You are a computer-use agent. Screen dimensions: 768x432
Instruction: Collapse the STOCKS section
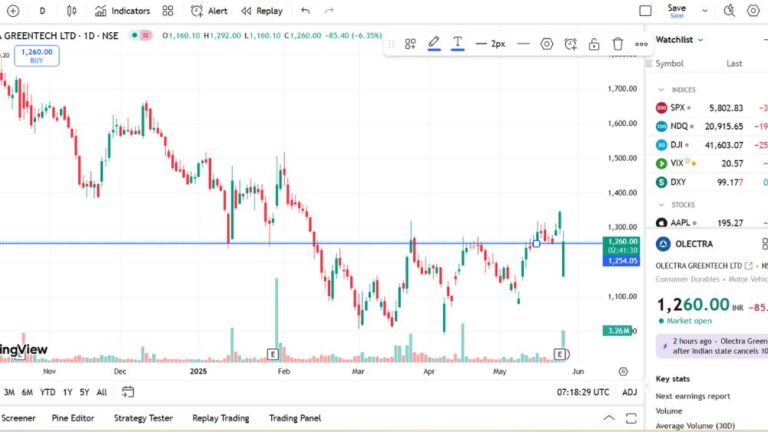pyautogui.click(x=661, y=205)
